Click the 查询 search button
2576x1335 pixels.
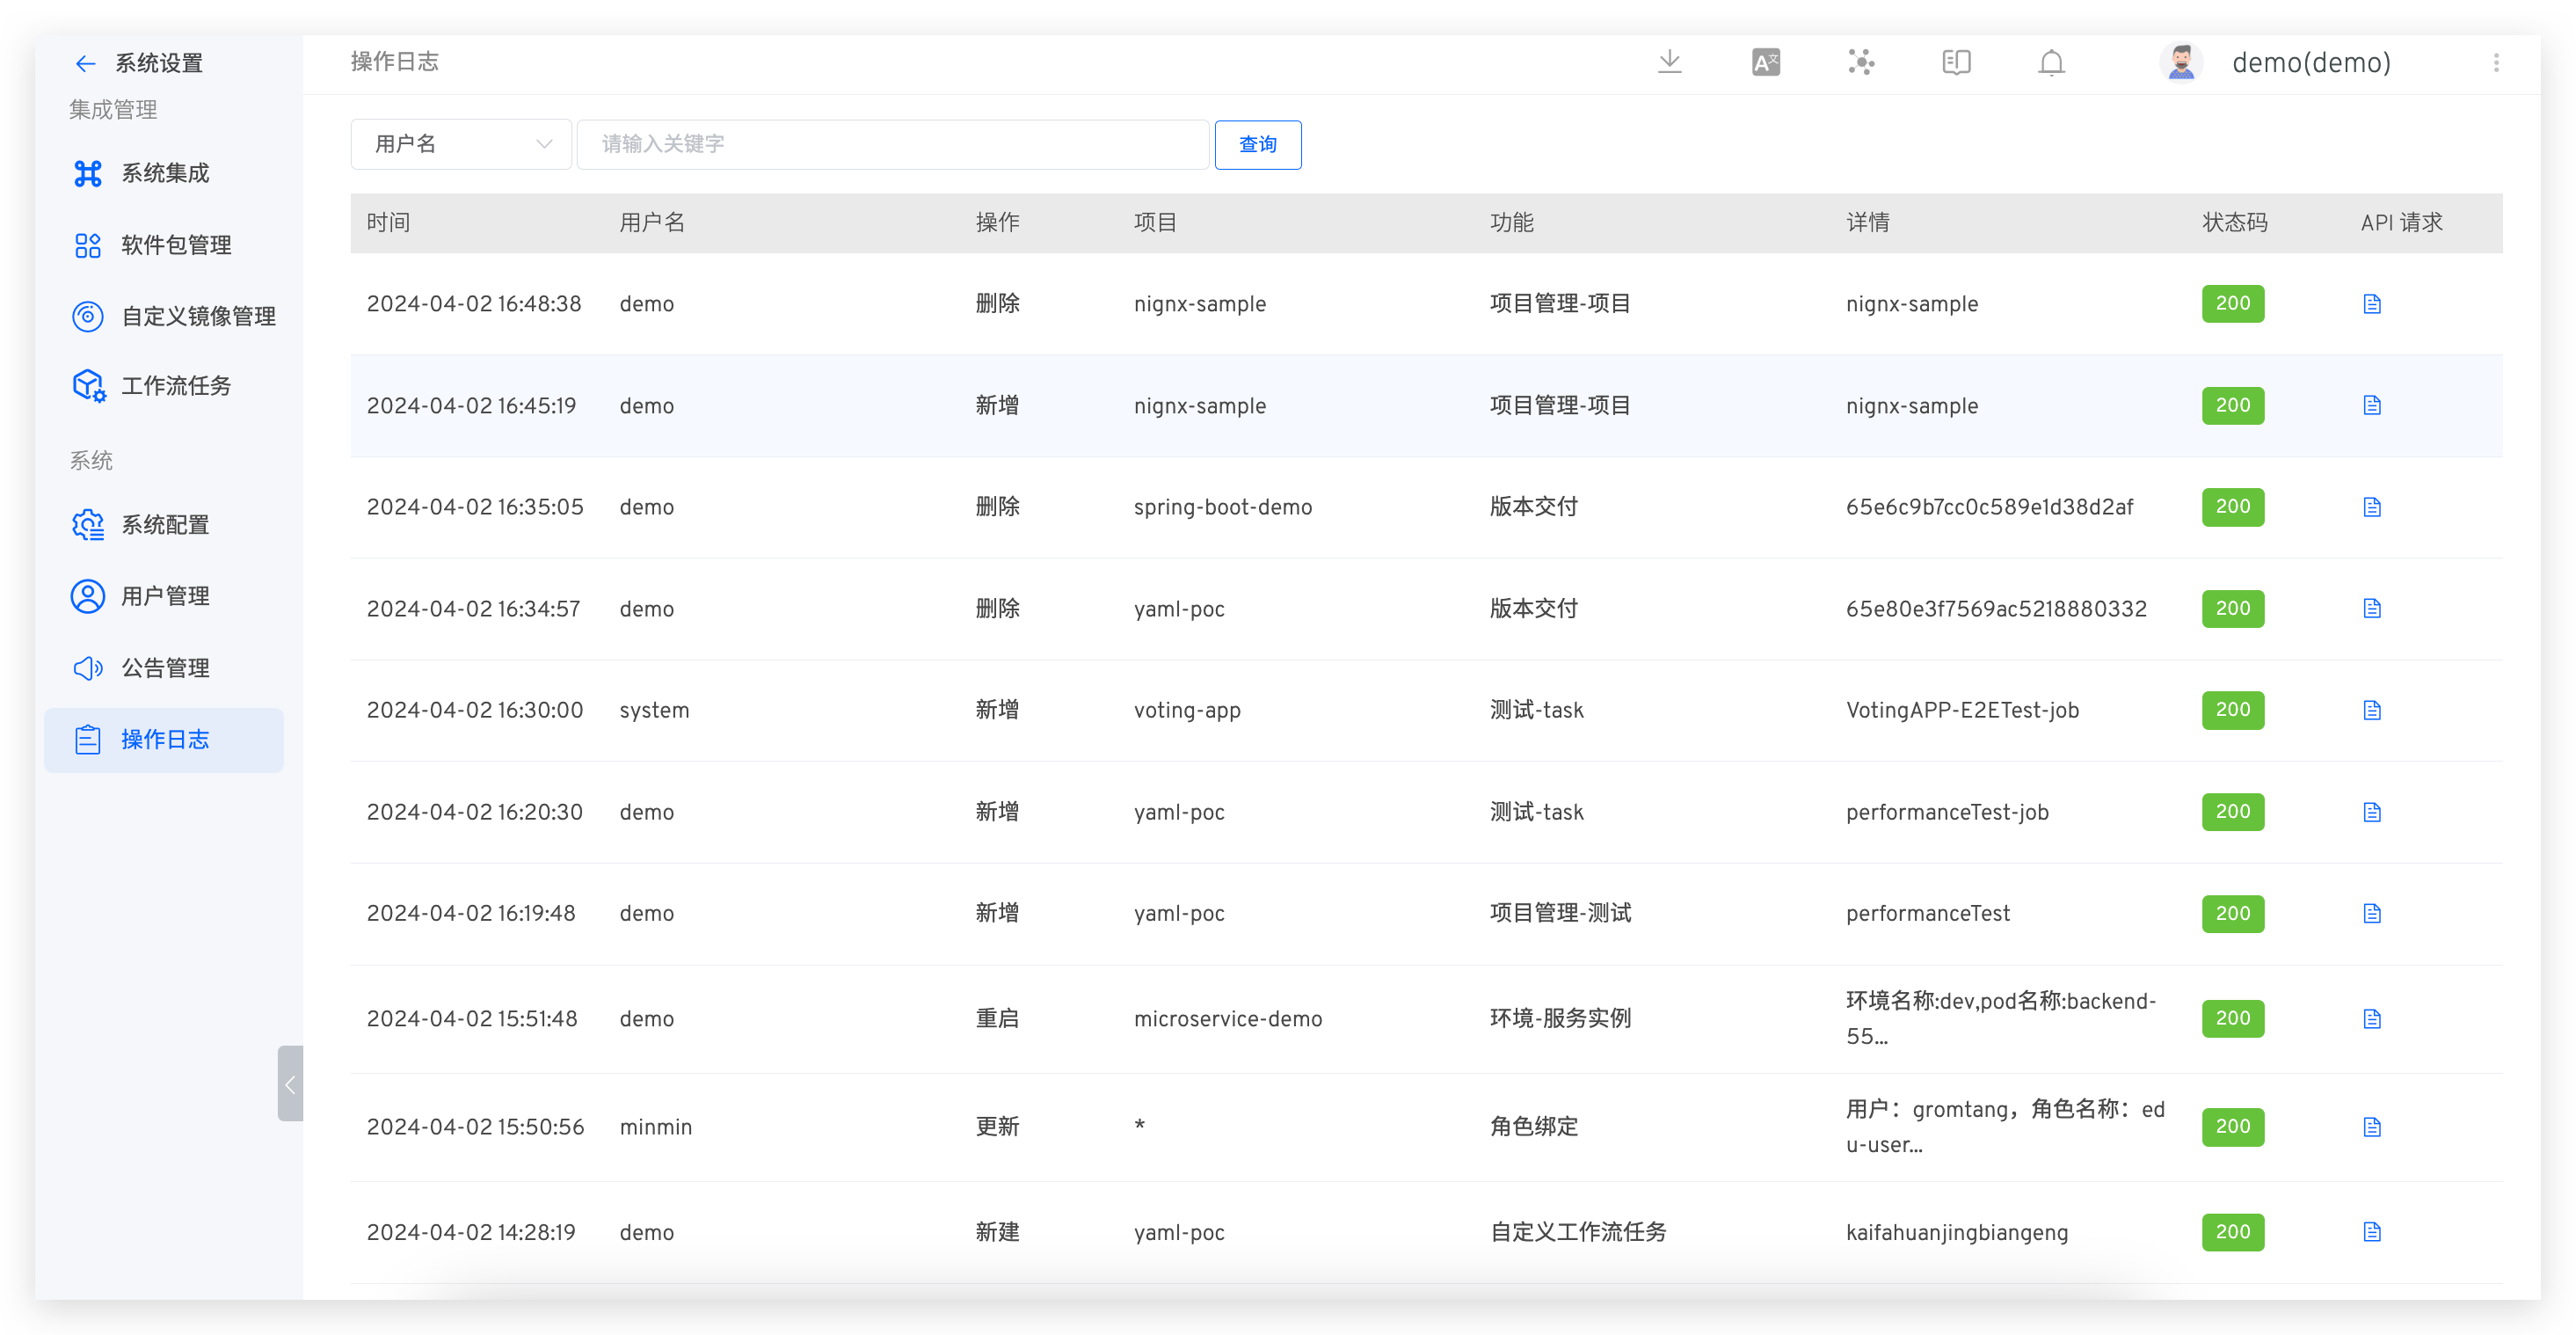[1257, 144]
